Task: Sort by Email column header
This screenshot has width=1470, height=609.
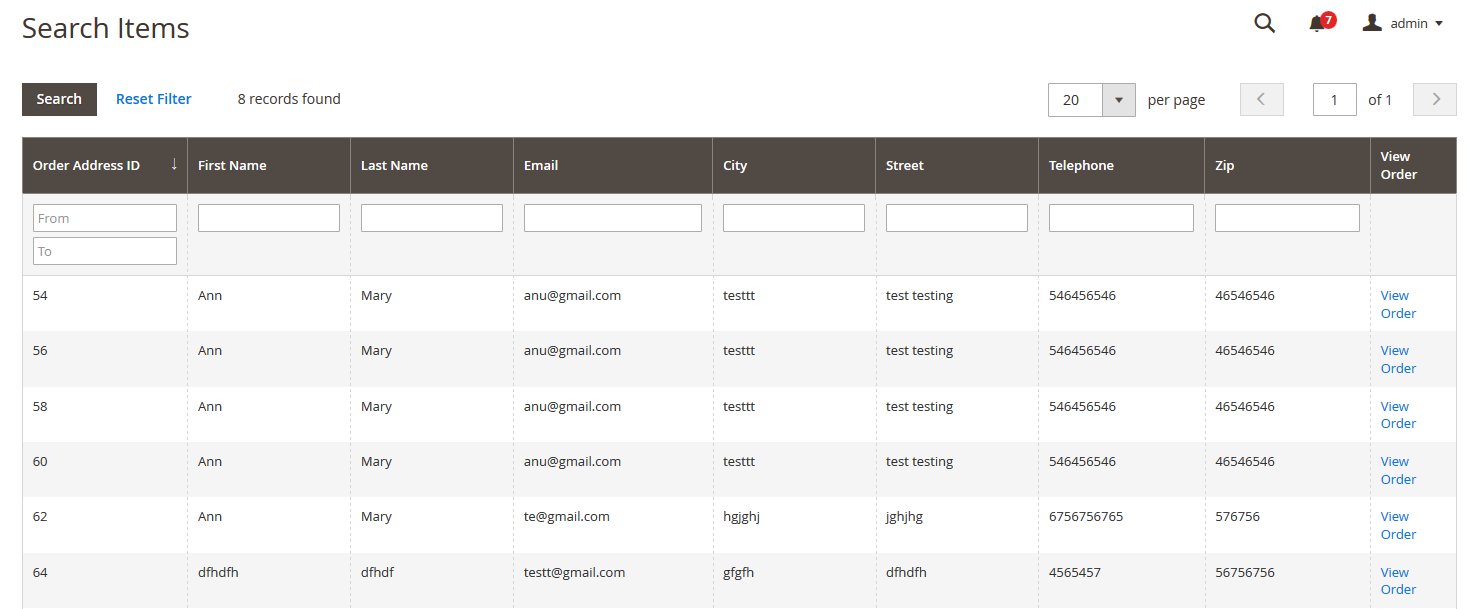Action: 541,166
